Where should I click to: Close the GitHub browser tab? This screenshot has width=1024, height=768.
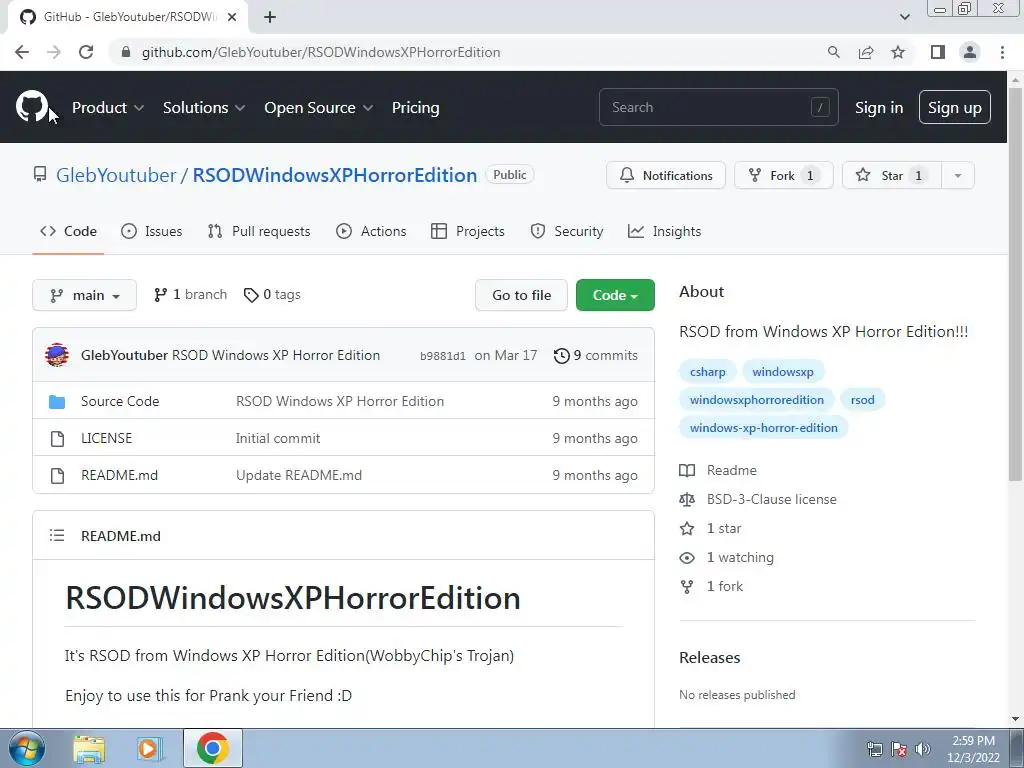tap(232, 17)
